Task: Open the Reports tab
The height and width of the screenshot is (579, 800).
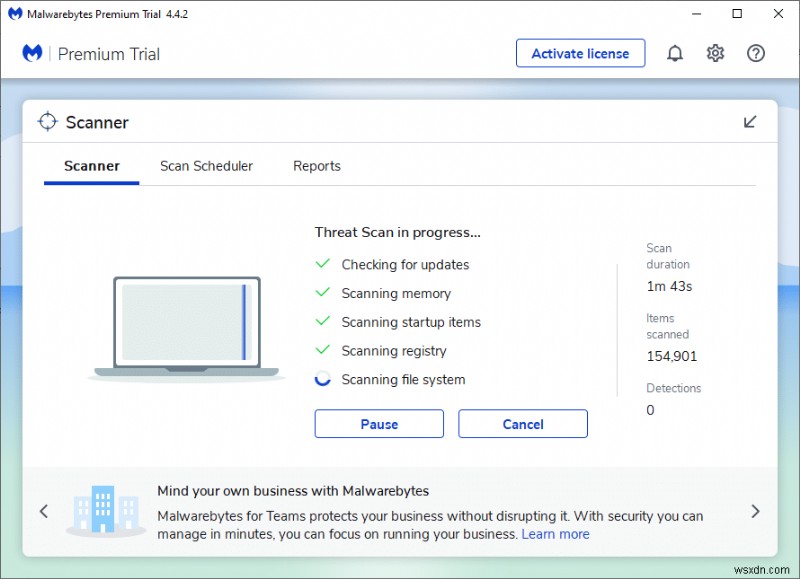Action: (317, 166)
